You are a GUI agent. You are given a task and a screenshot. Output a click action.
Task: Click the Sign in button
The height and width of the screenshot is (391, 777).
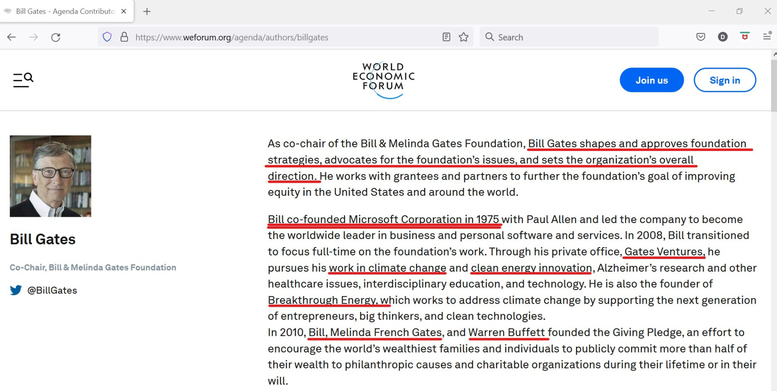[725, 80]
